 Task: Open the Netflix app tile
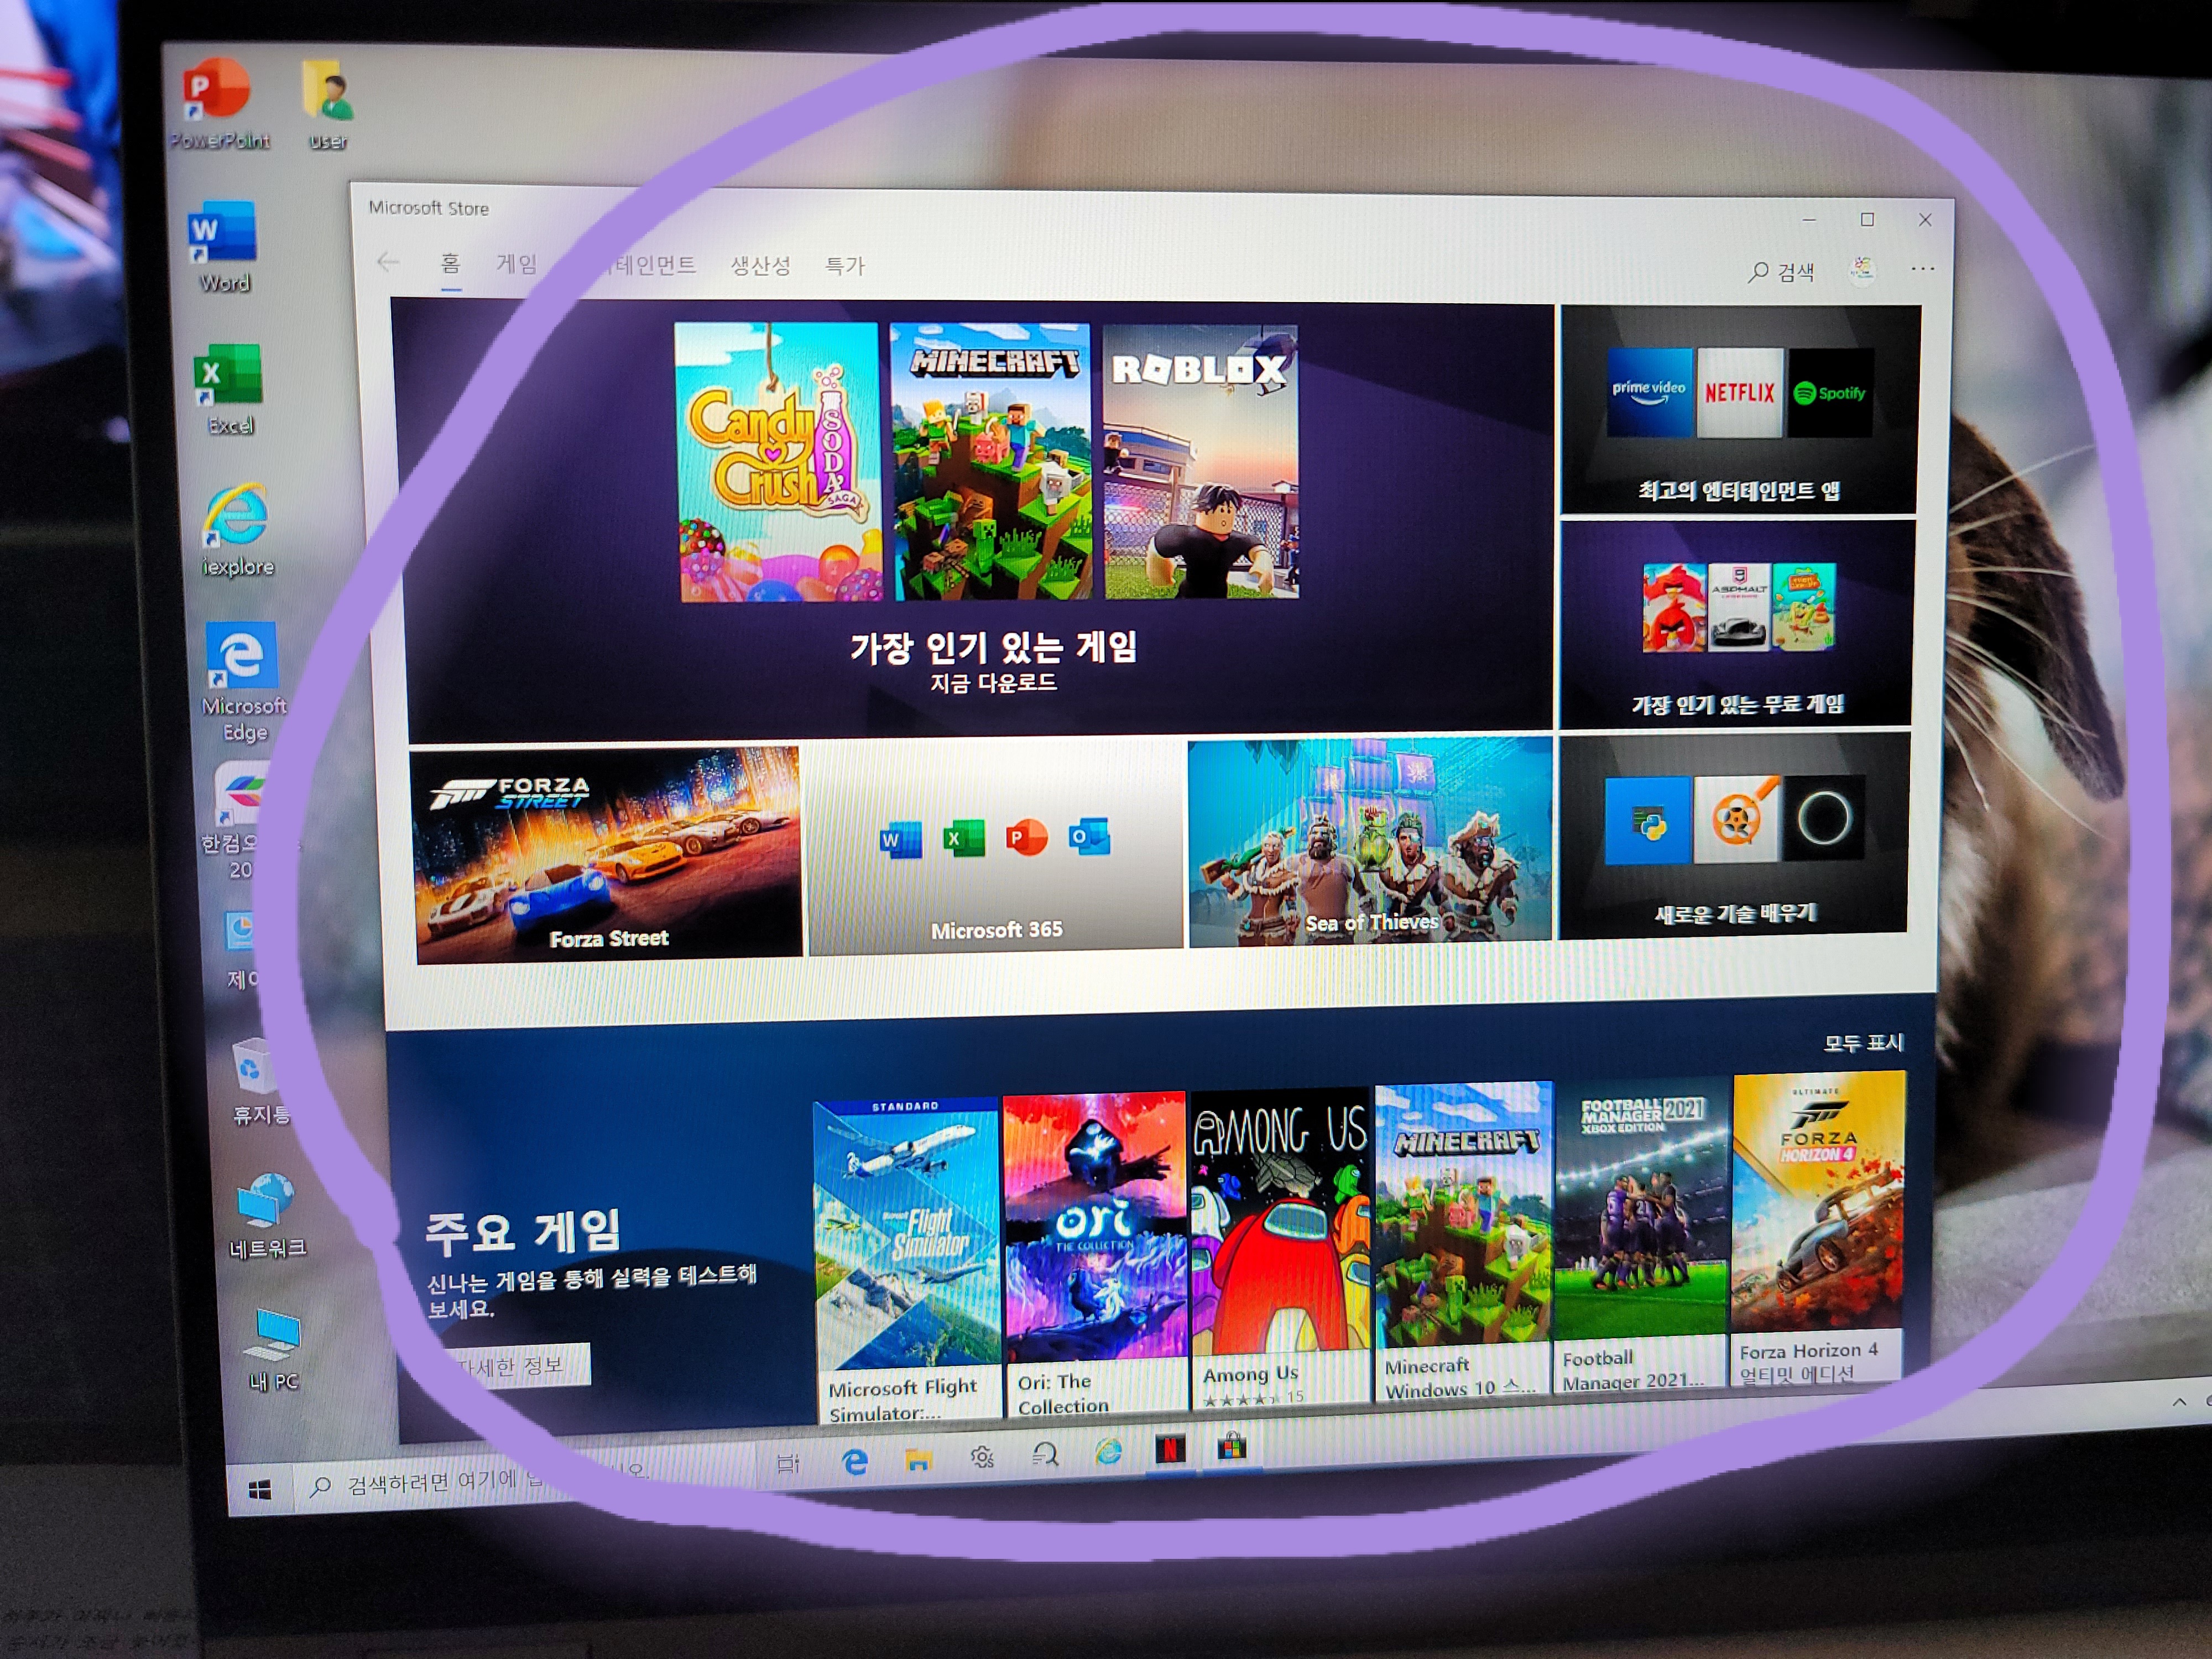[1739, 393]
